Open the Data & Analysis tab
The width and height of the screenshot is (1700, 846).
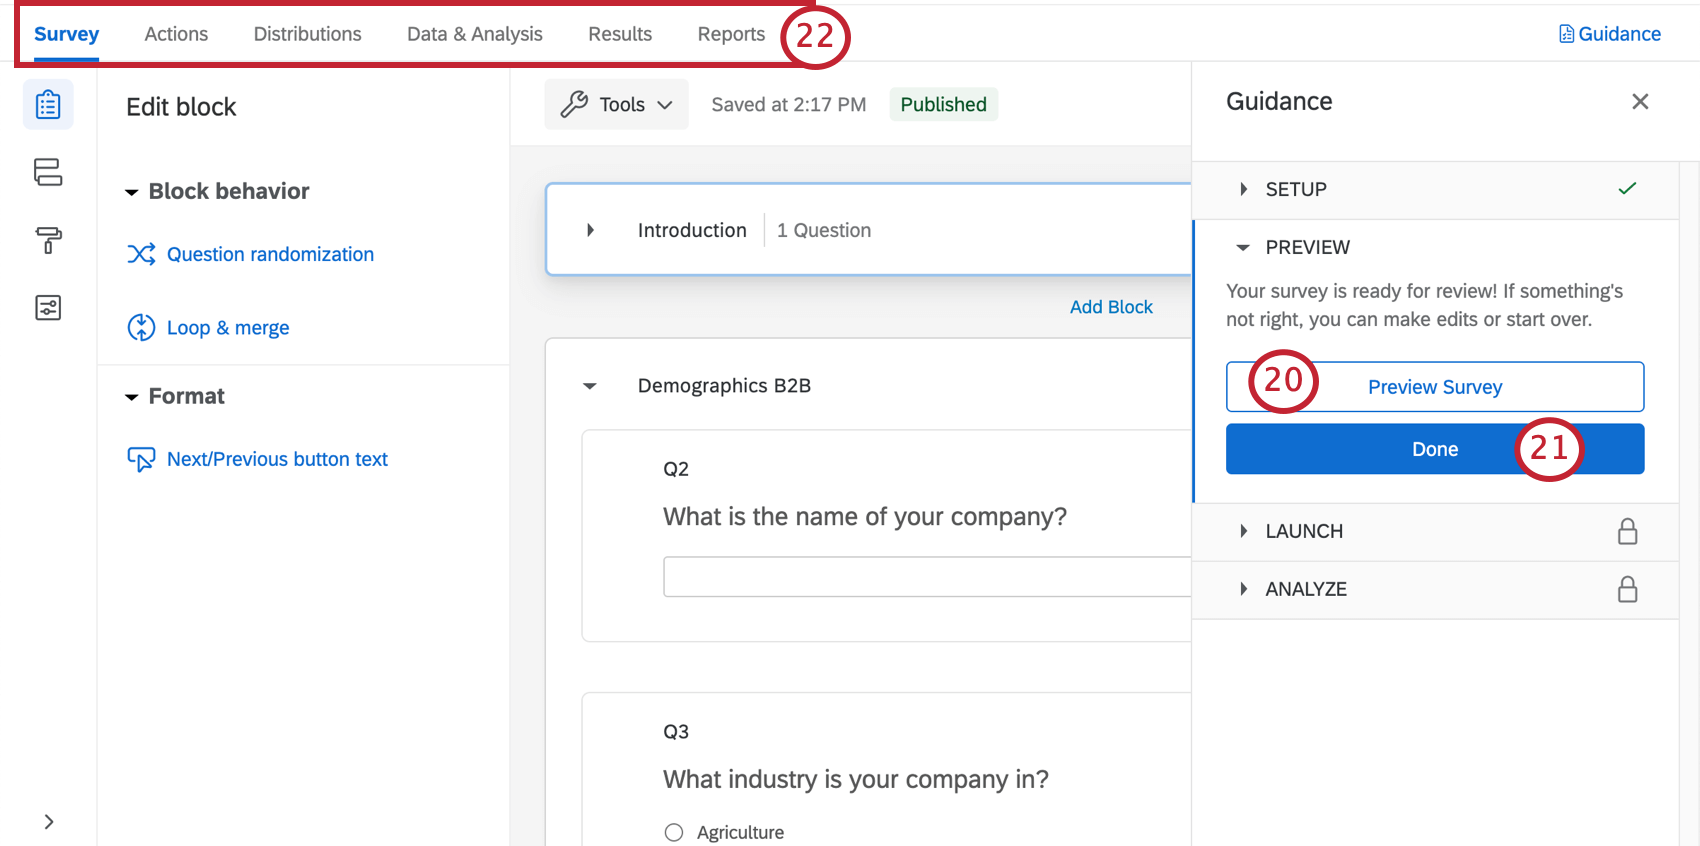coord(474,34)
